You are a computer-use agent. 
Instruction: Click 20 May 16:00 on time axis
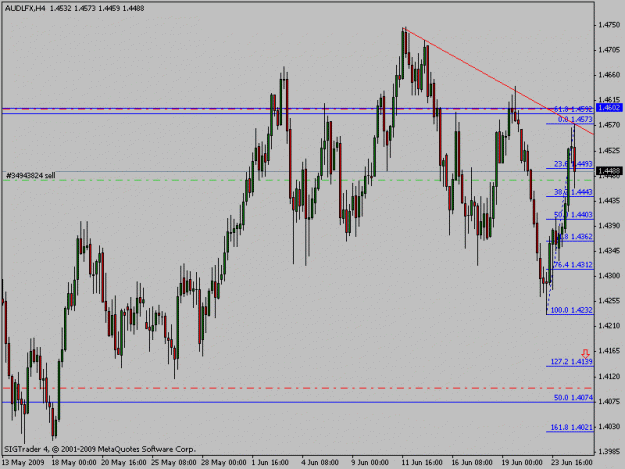tap(124, 463)
